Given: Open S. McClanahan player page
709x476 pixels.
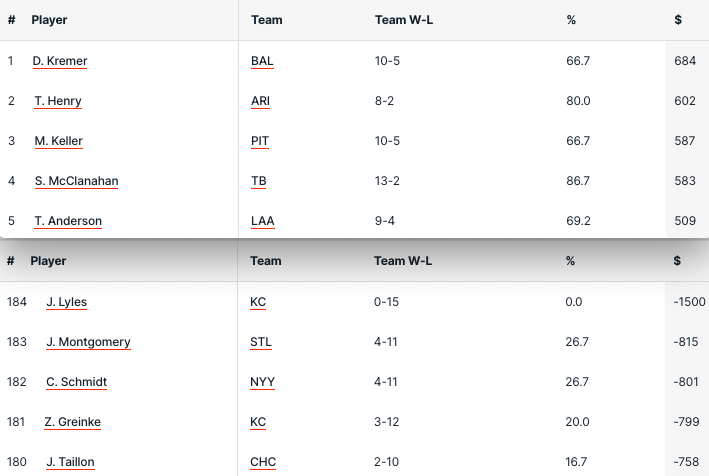Looking at the screenshot, I should coord(76,181).
